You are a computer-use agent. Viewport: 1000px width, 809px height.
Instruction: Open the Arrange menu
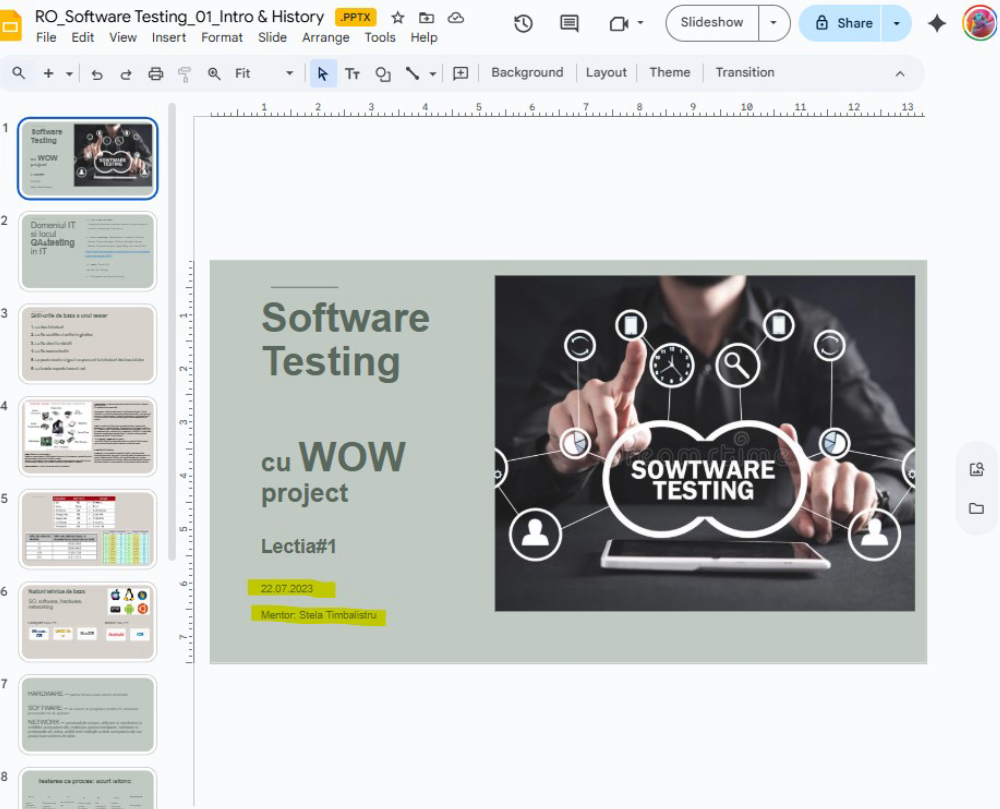click(326, 37)
